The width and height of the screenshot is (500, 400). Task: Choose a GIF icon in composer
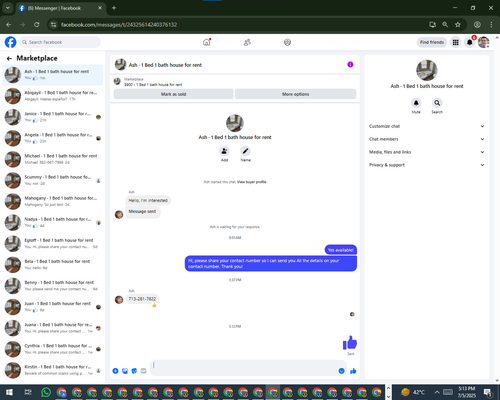[x=143, y=371]
